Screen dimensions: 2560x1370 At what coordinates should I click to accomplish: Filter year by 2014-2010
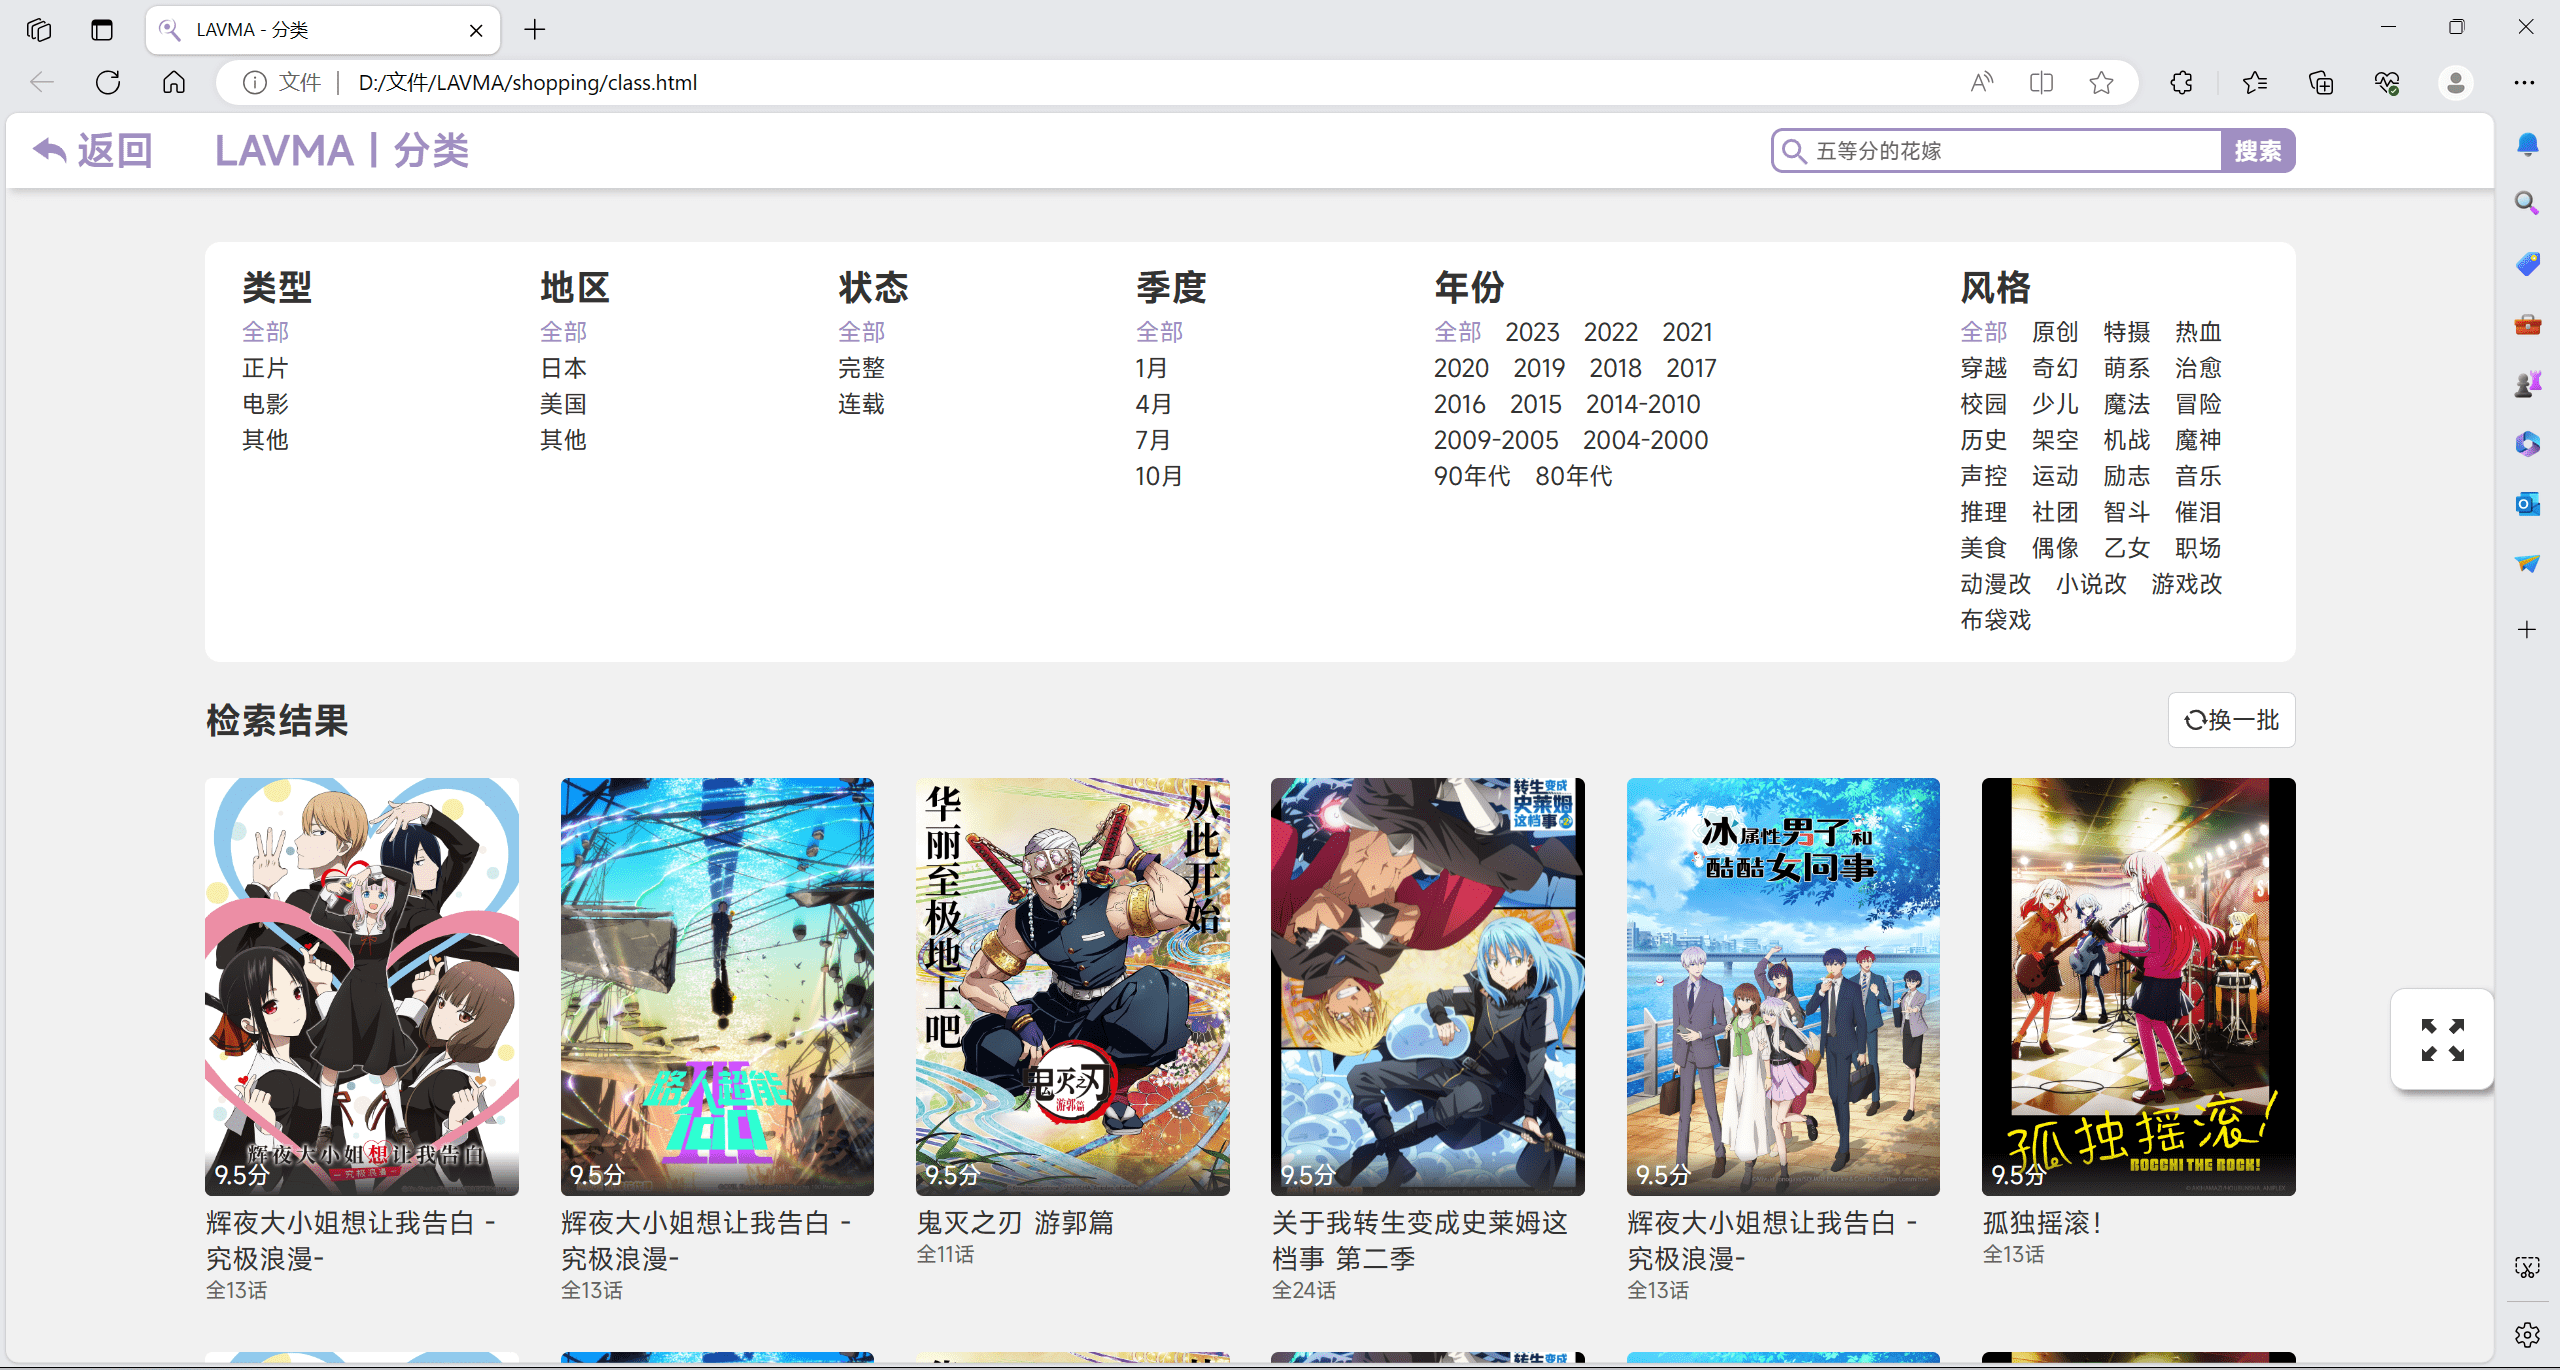point(1643,404)
